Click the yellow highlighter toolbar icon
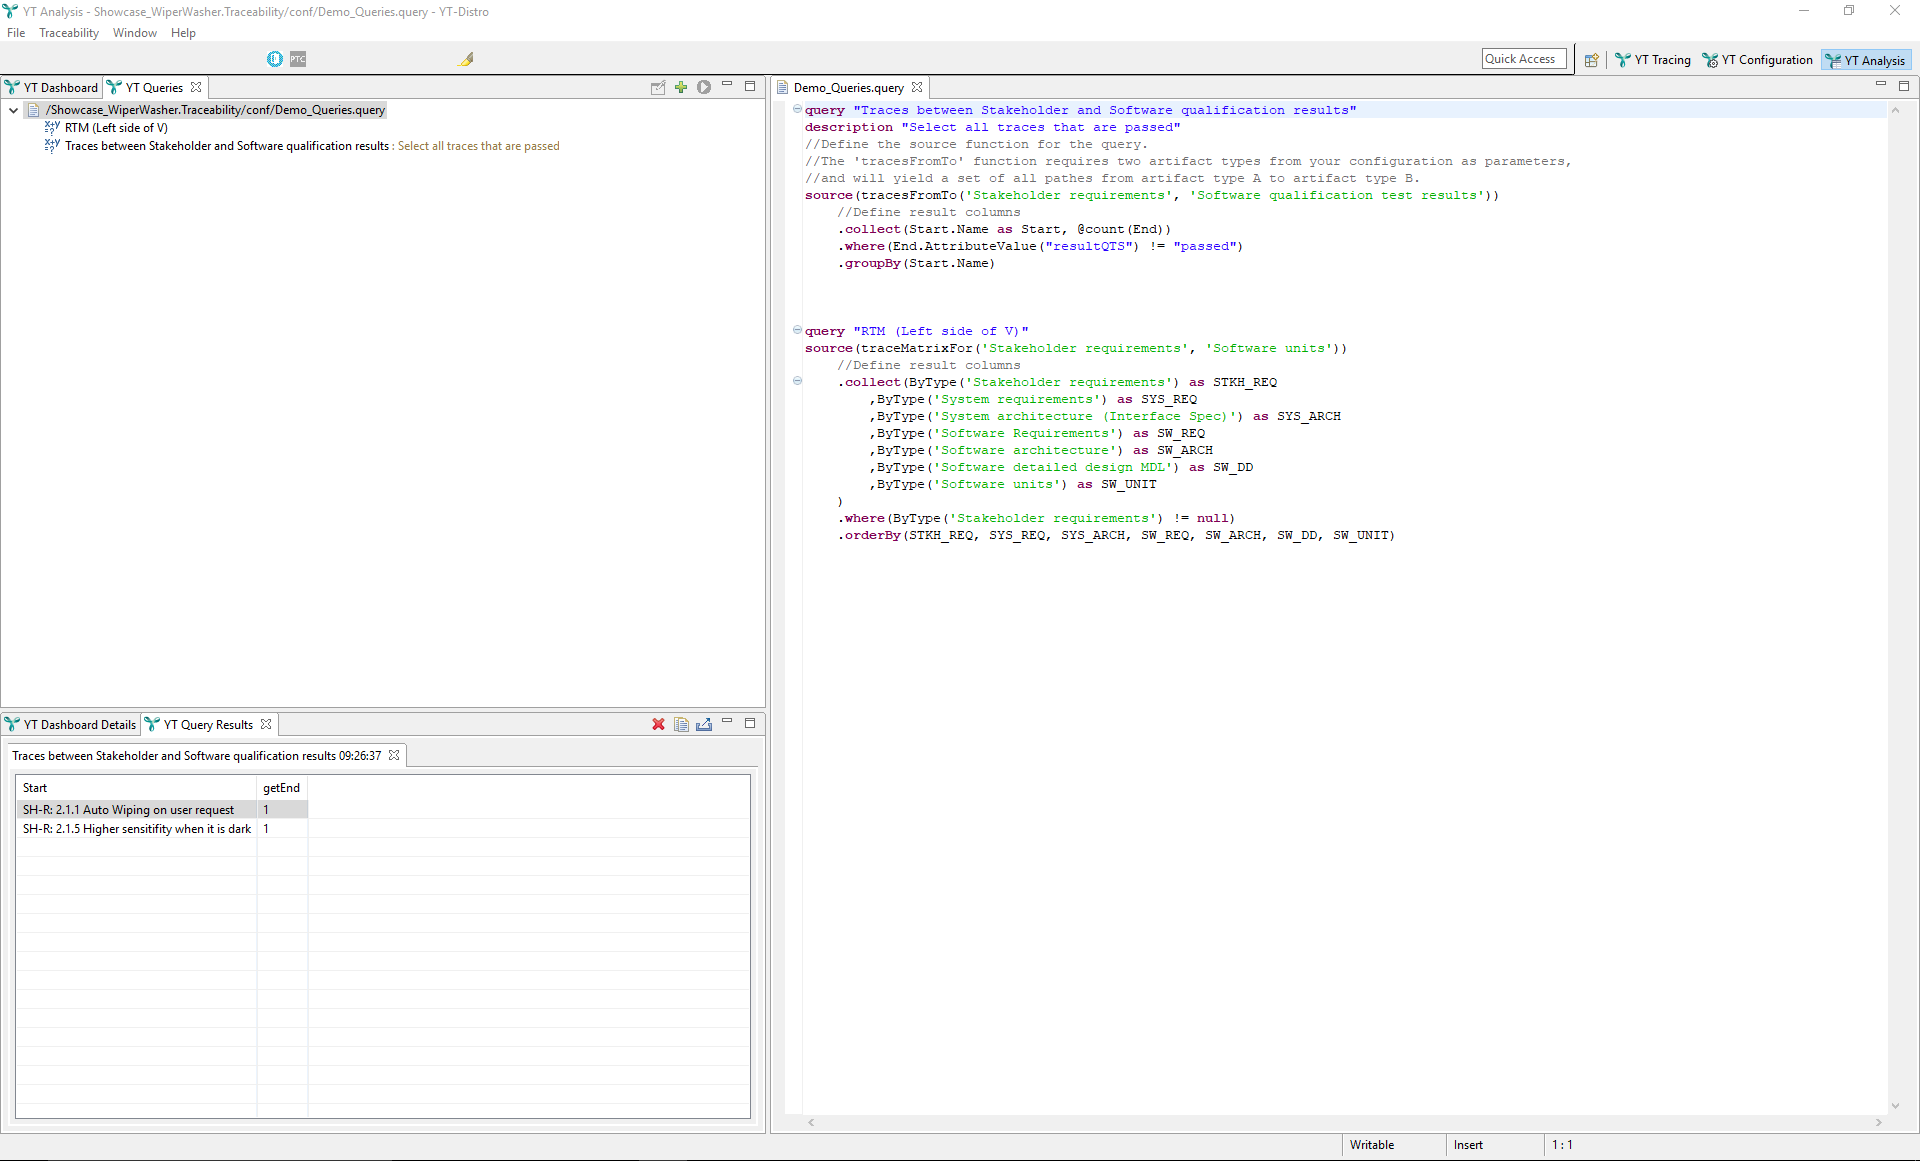Image resolution: width=1920 pixels, height=1161 pixels. pyautogui.click(x=466, y=59)
